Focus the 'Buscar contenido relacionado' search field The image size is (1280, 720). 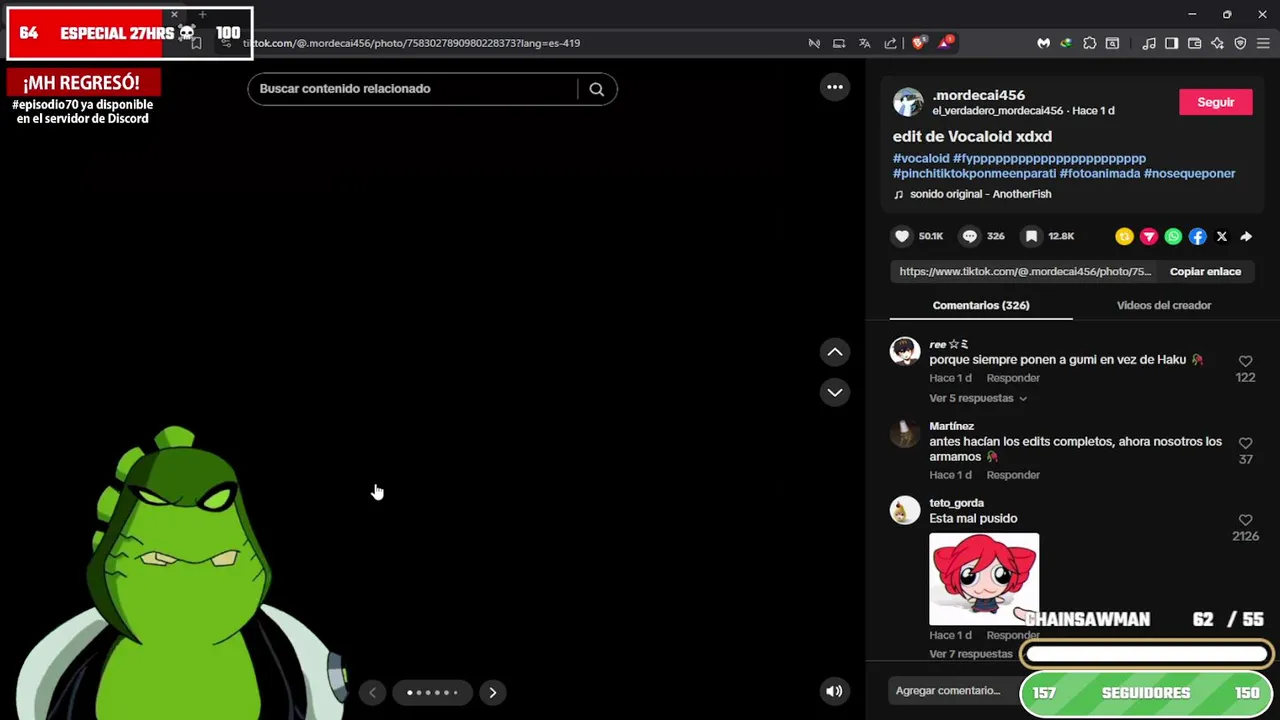tap(413, 89)
